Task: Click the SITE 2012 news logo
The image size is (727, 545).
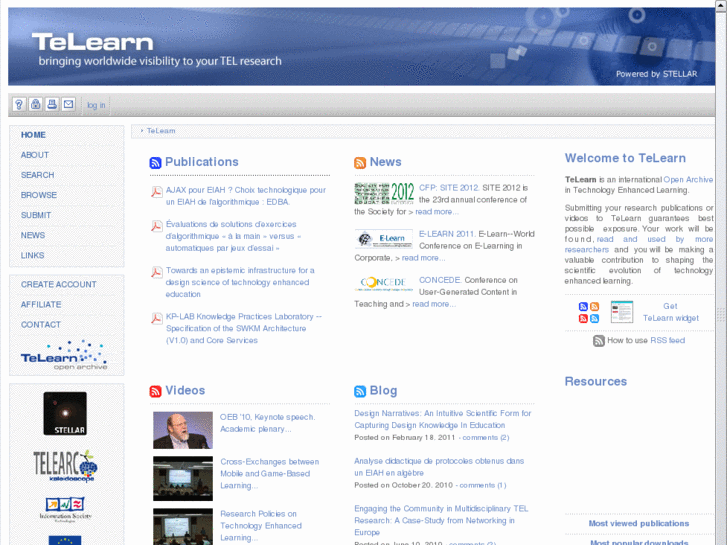Action: (x=384, y=193)
